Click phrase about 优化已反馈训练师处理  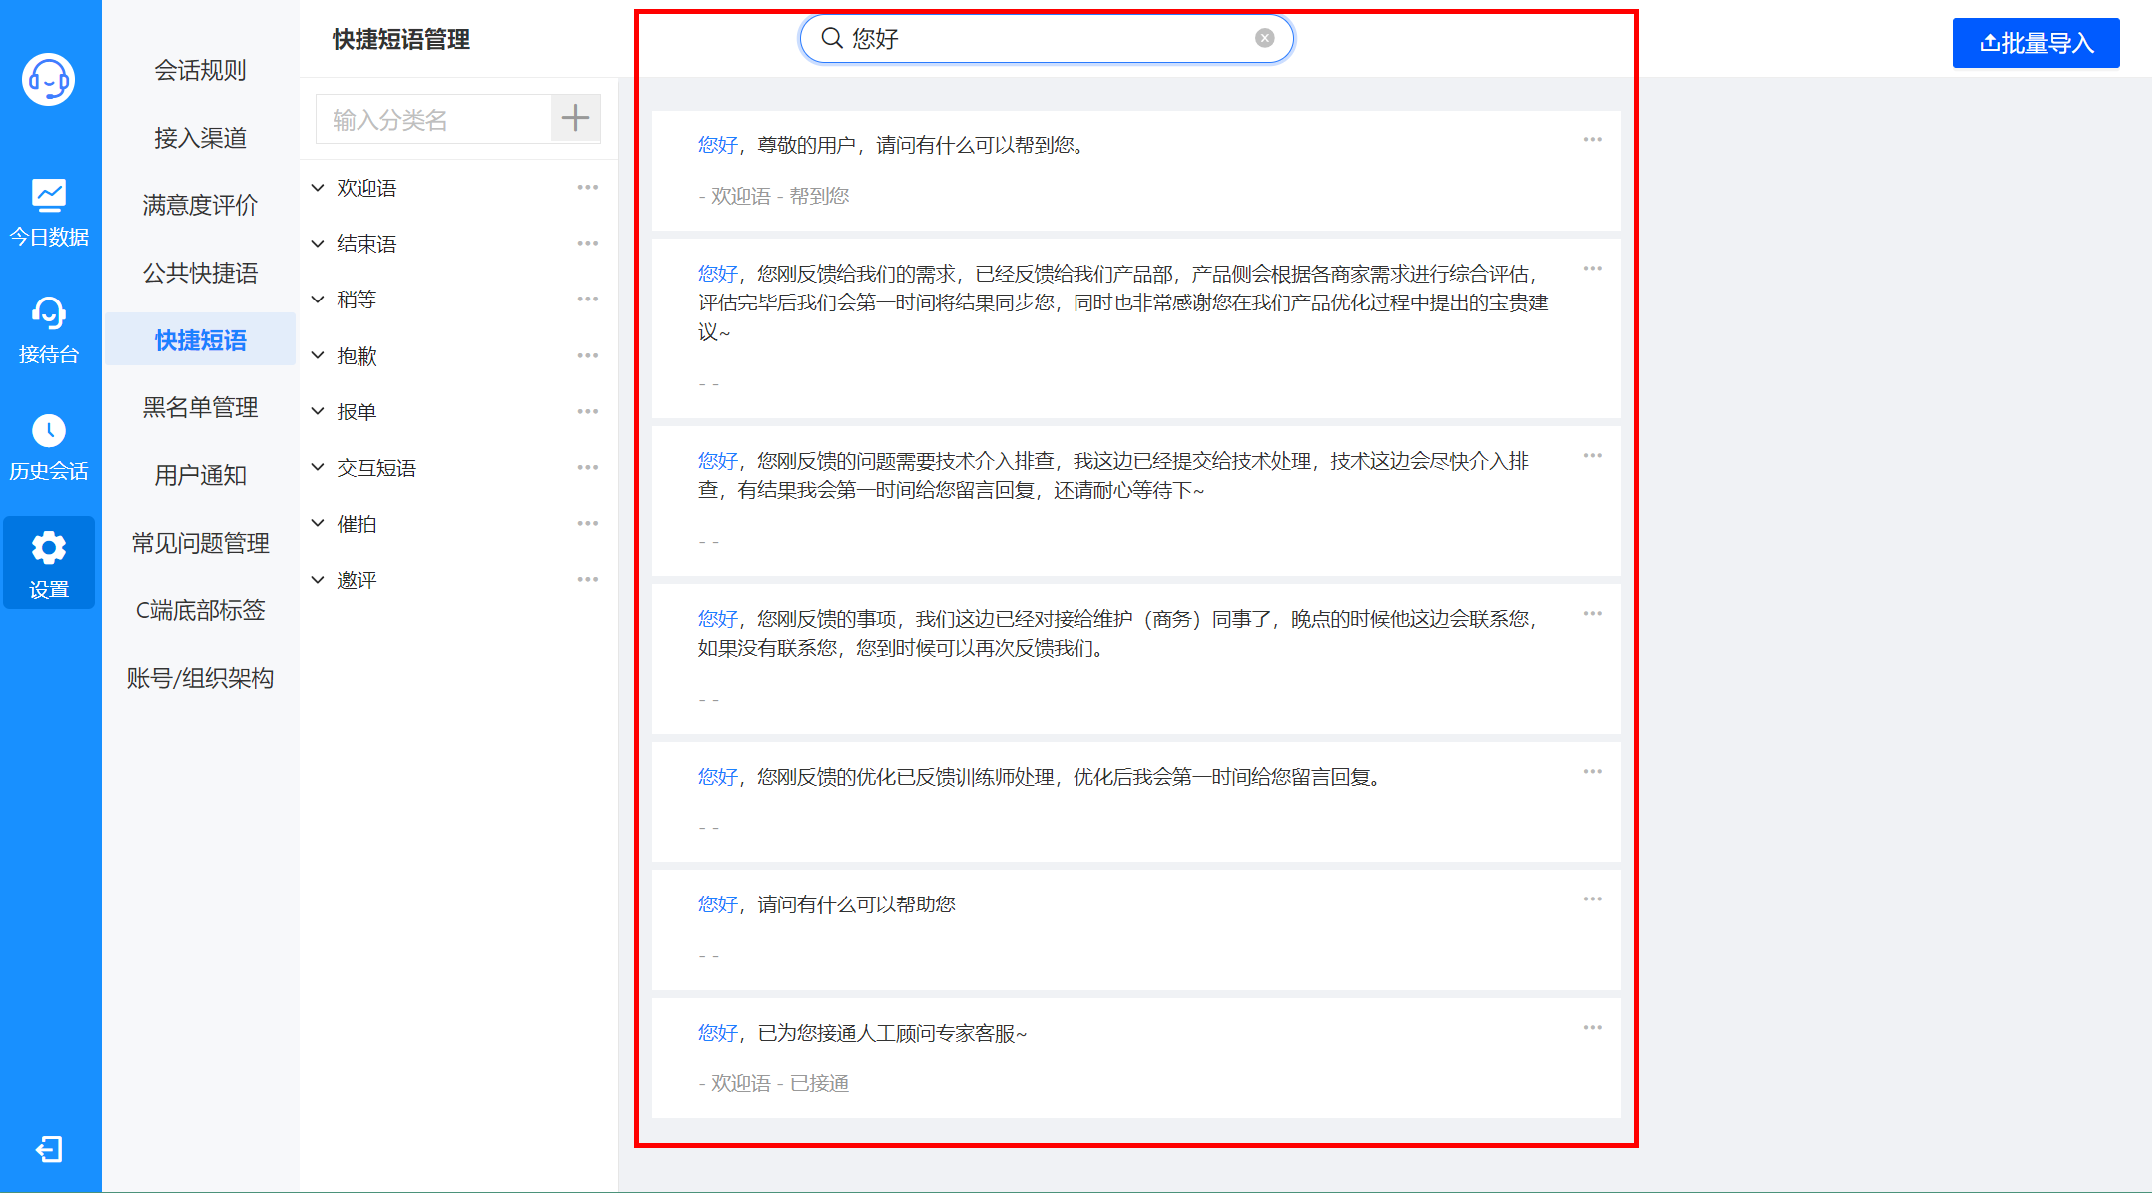[1038, 777]
